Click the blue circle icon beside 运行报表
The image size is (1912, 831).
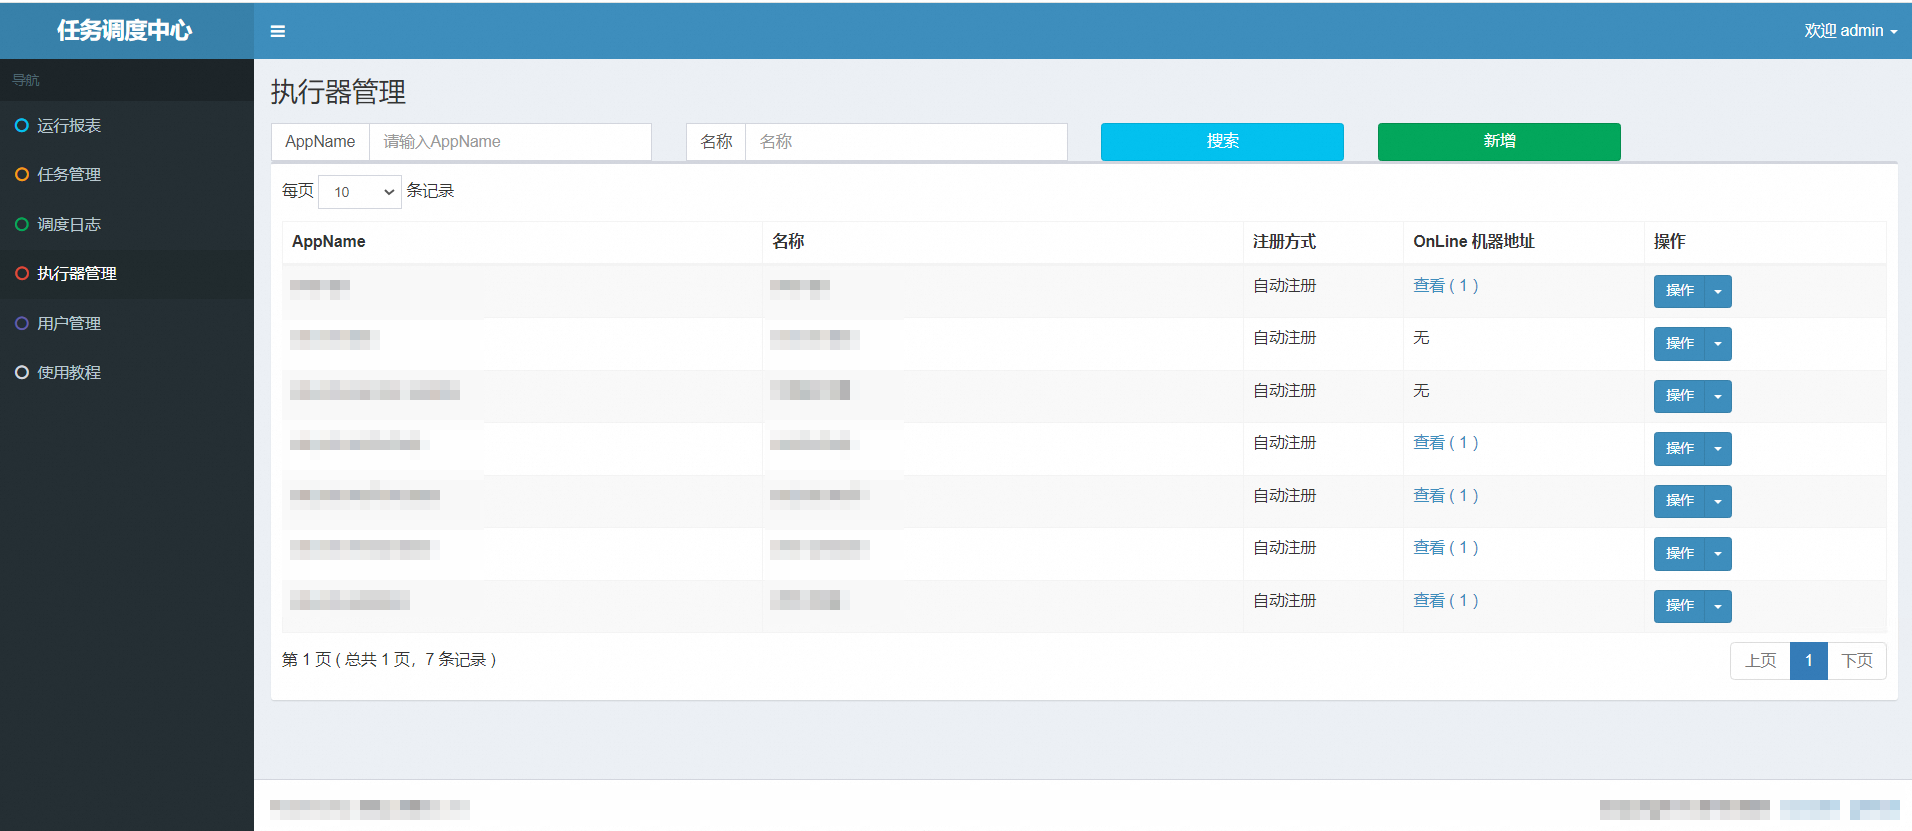tap(21, 125)
